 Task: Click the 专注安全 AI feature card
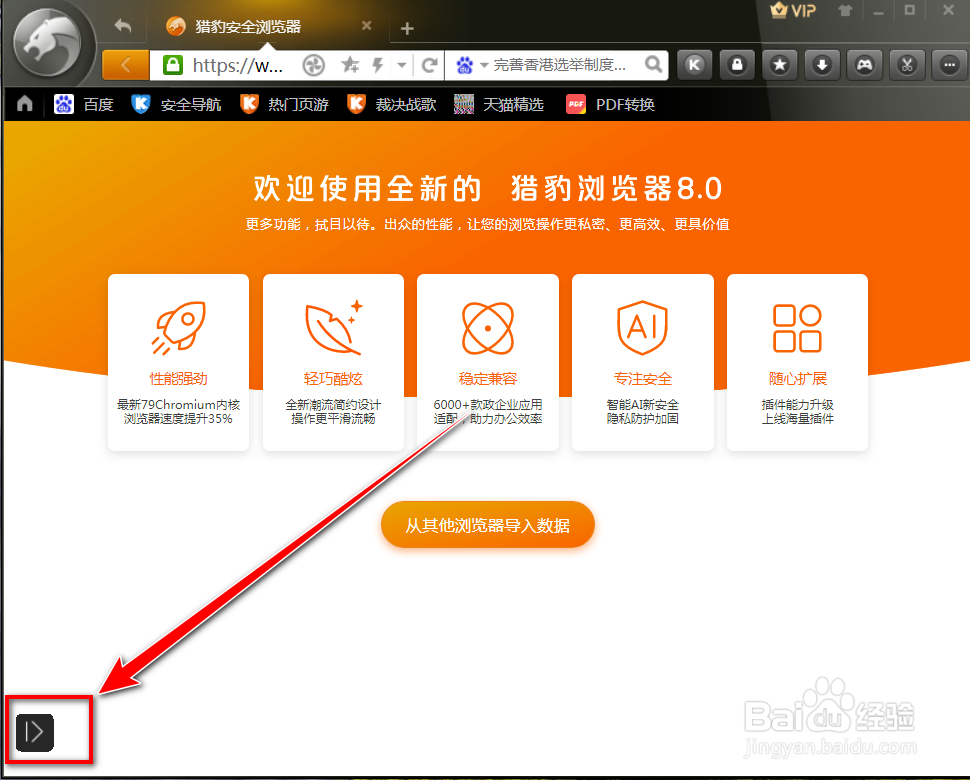point(642,362)
